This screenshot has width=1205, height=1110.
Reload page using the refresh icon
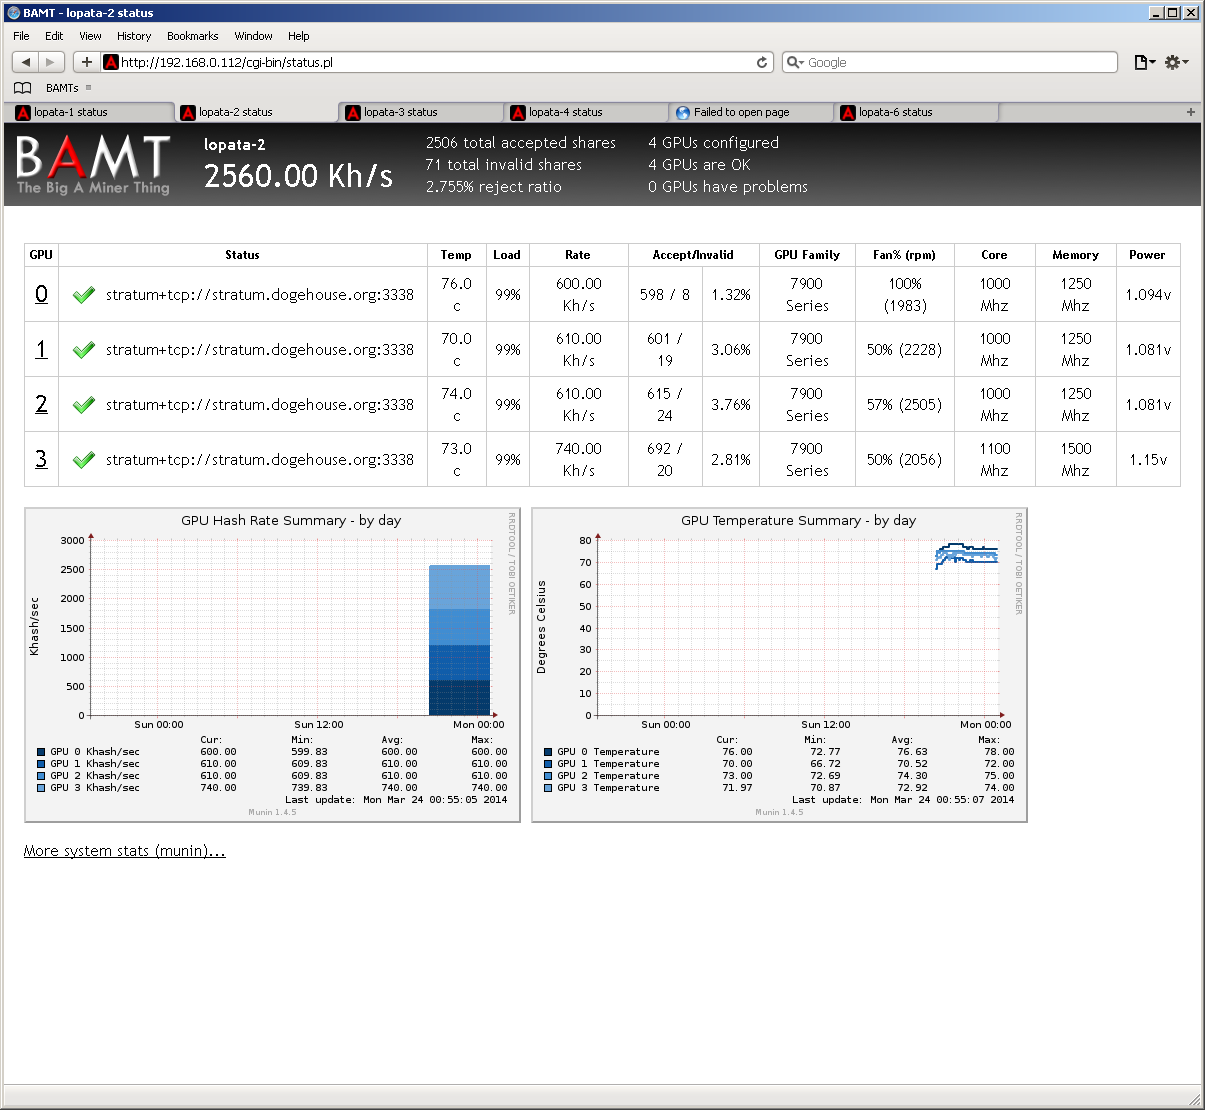tap(762, 62)
